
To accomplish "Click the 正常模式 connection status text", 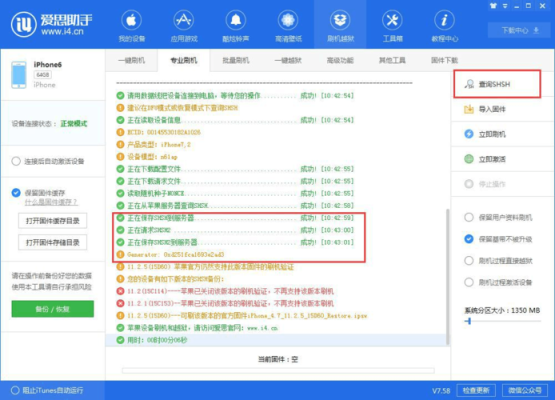I will pos(74,124).
